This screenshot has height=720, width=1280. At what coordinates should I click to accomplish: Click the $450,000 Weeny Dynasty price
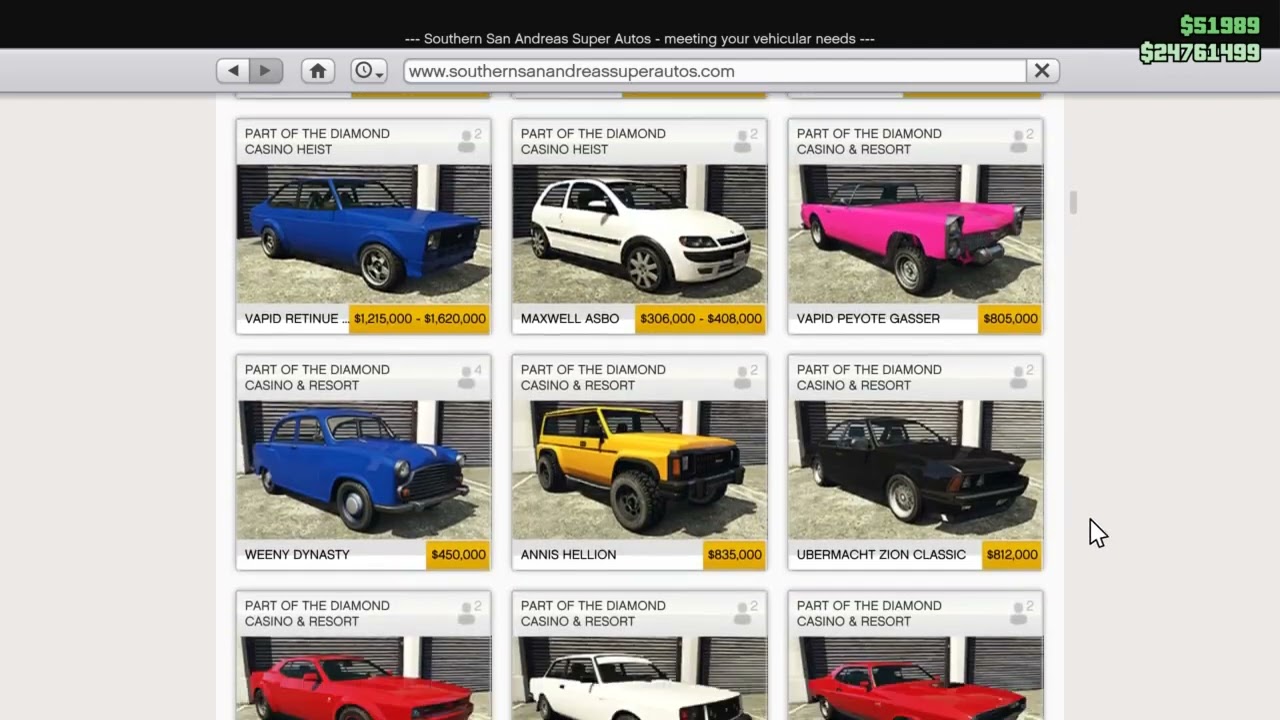(458, 555)
